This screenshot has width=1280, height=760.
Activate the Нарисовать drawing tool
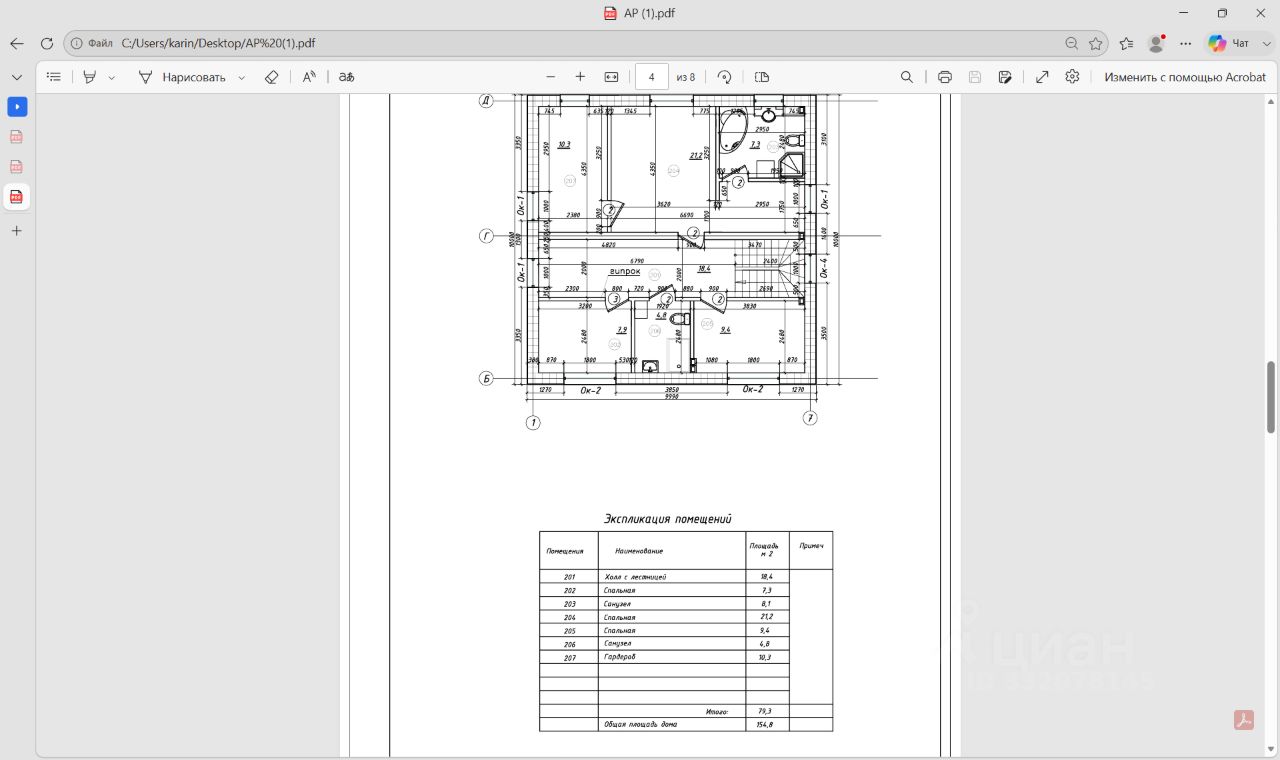(x=182, y=77)
